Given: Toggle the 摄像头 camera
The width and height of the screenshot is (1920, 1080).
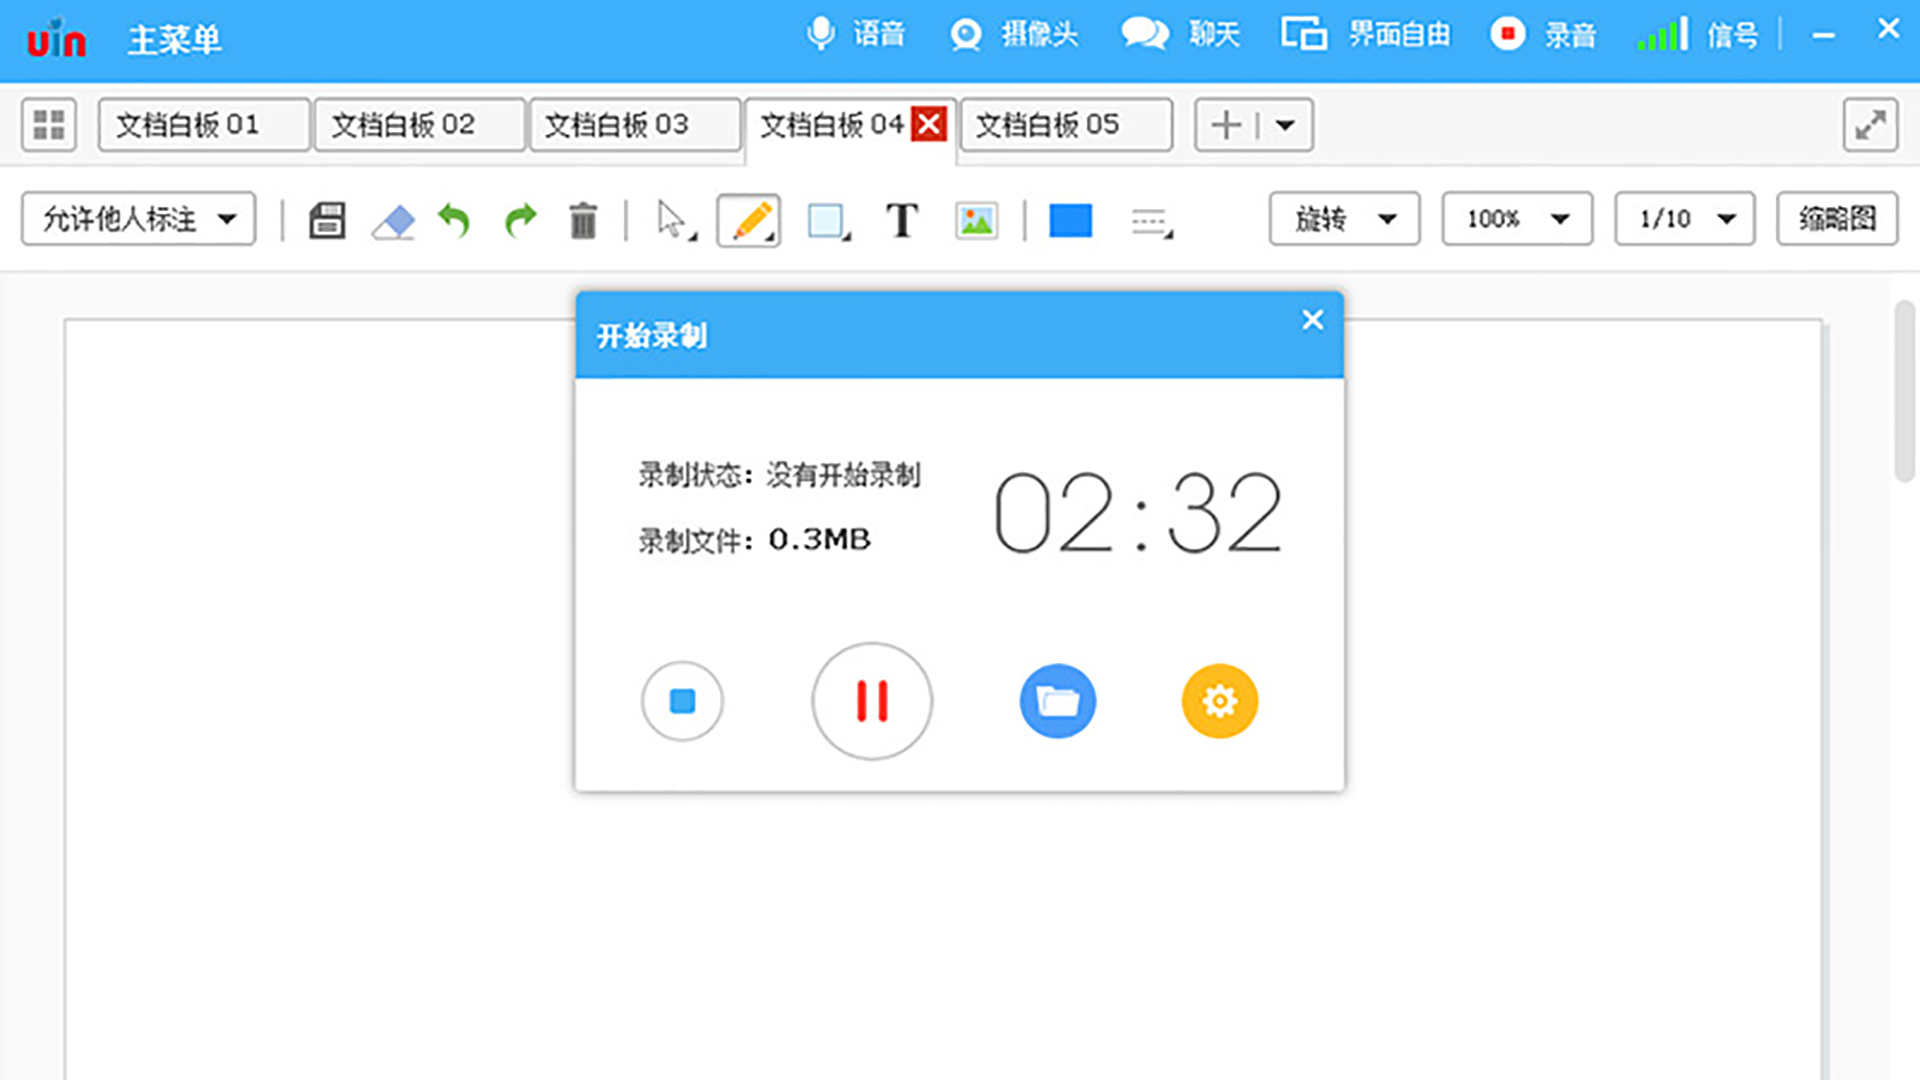Looking at the screenshot, I should click(1013, 35).
